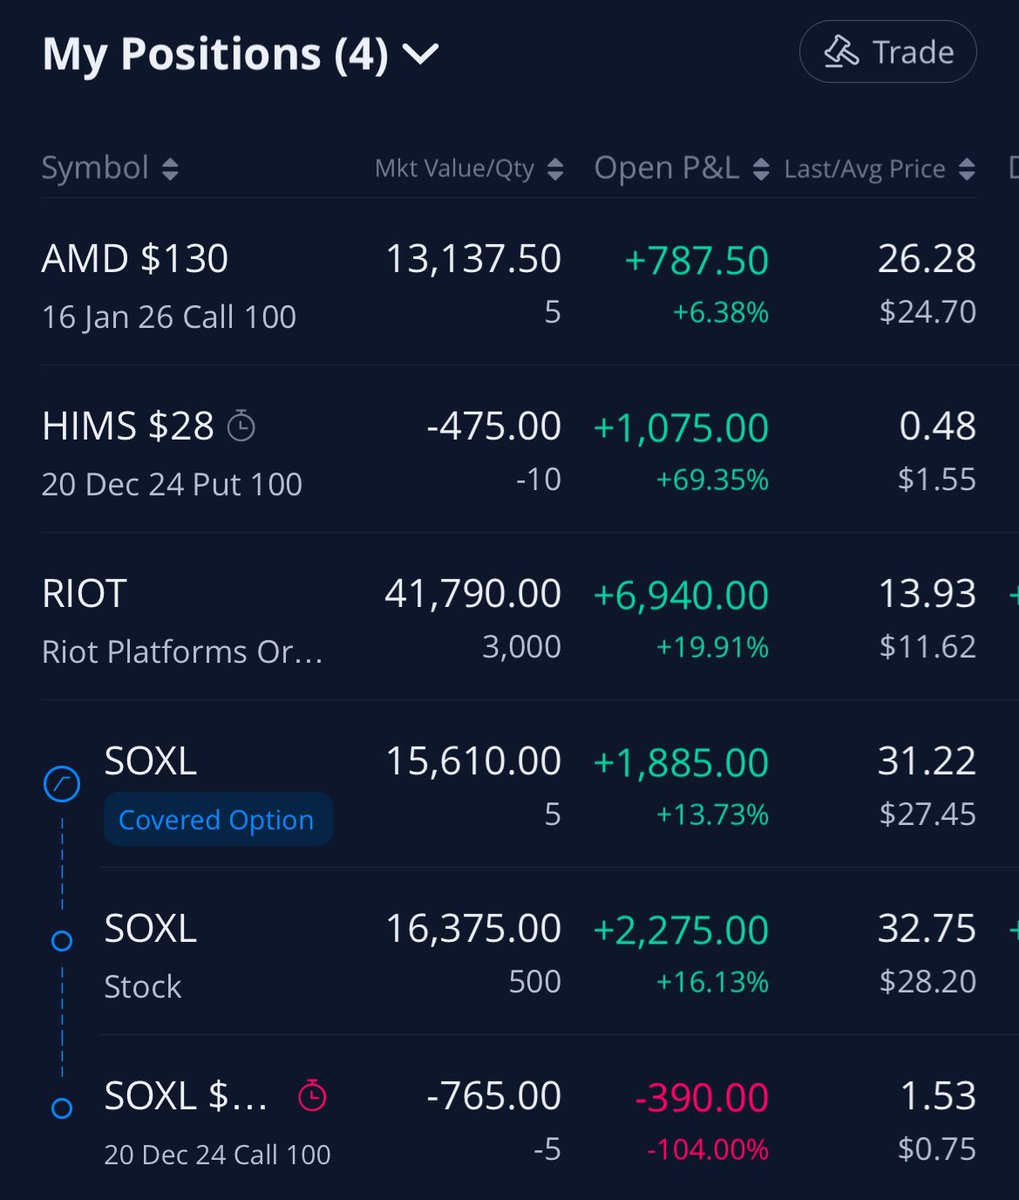Click covered SOXL value 15,610.00
The image size is (1019, 1200).
tap(474, 761)
